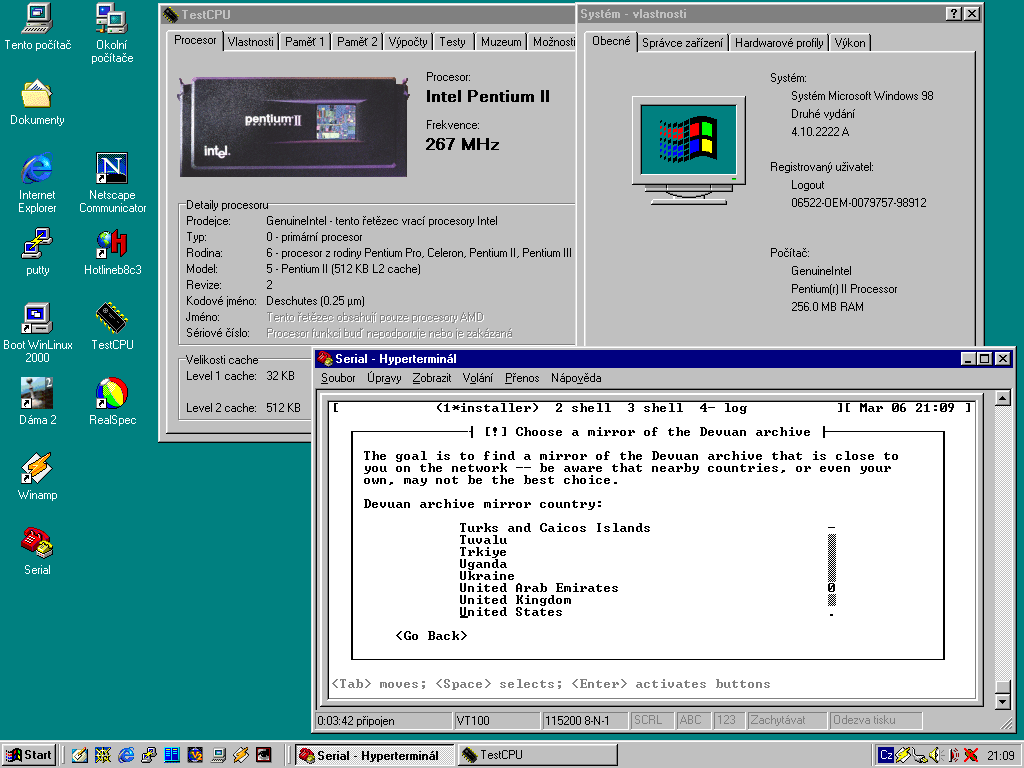This screenshot has width=1024, height=768.
Task: Switch to the Výkon tab
Action: click(850, 43)
